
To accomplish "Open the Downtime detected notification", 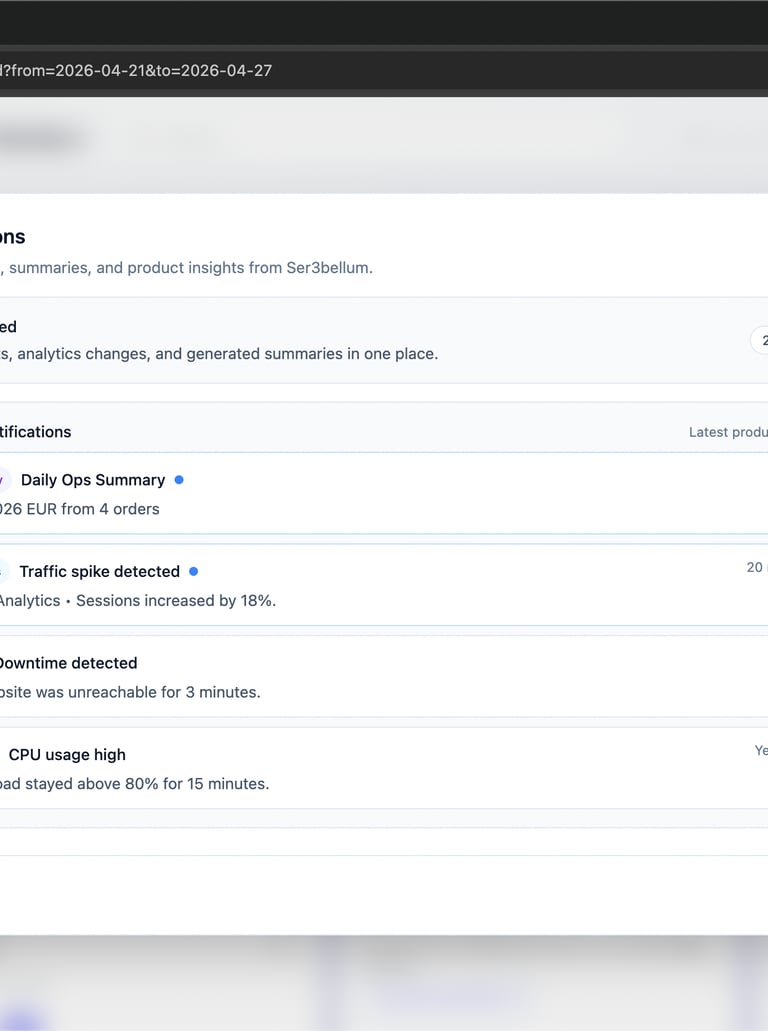I will (x=68, y=663).
